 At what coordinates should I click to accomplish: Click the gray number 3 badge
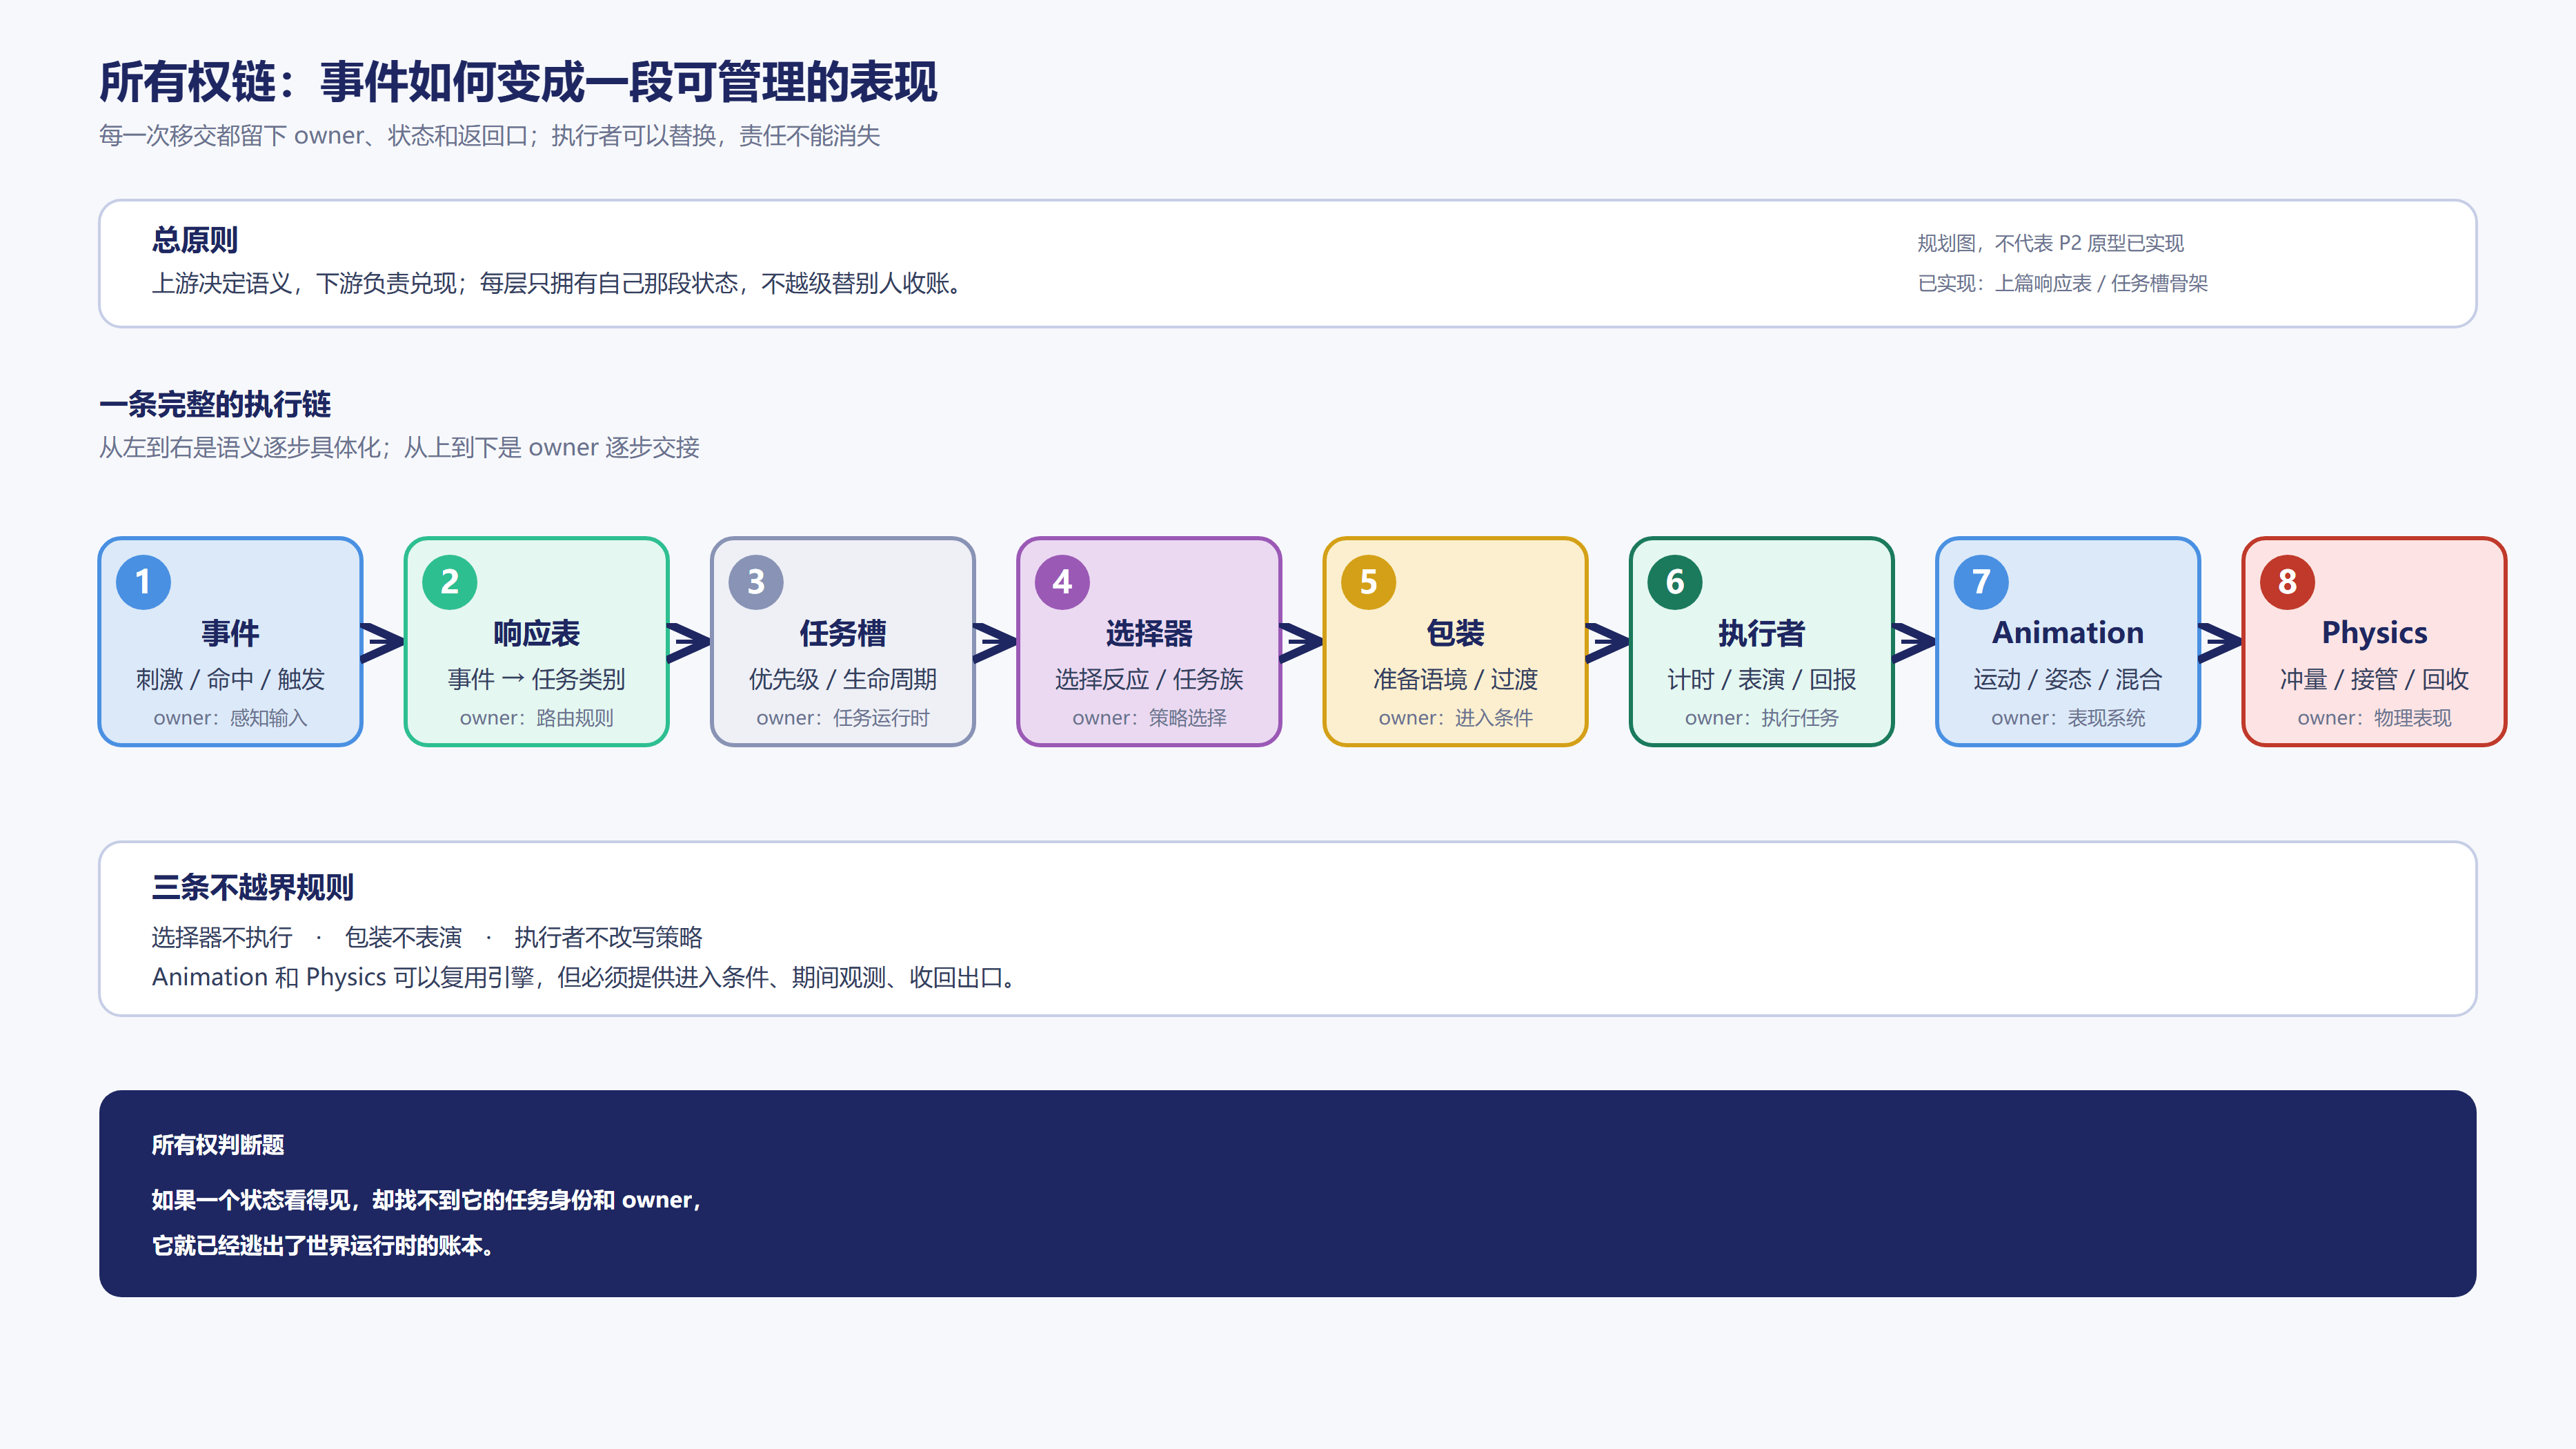tap(756, 582)
